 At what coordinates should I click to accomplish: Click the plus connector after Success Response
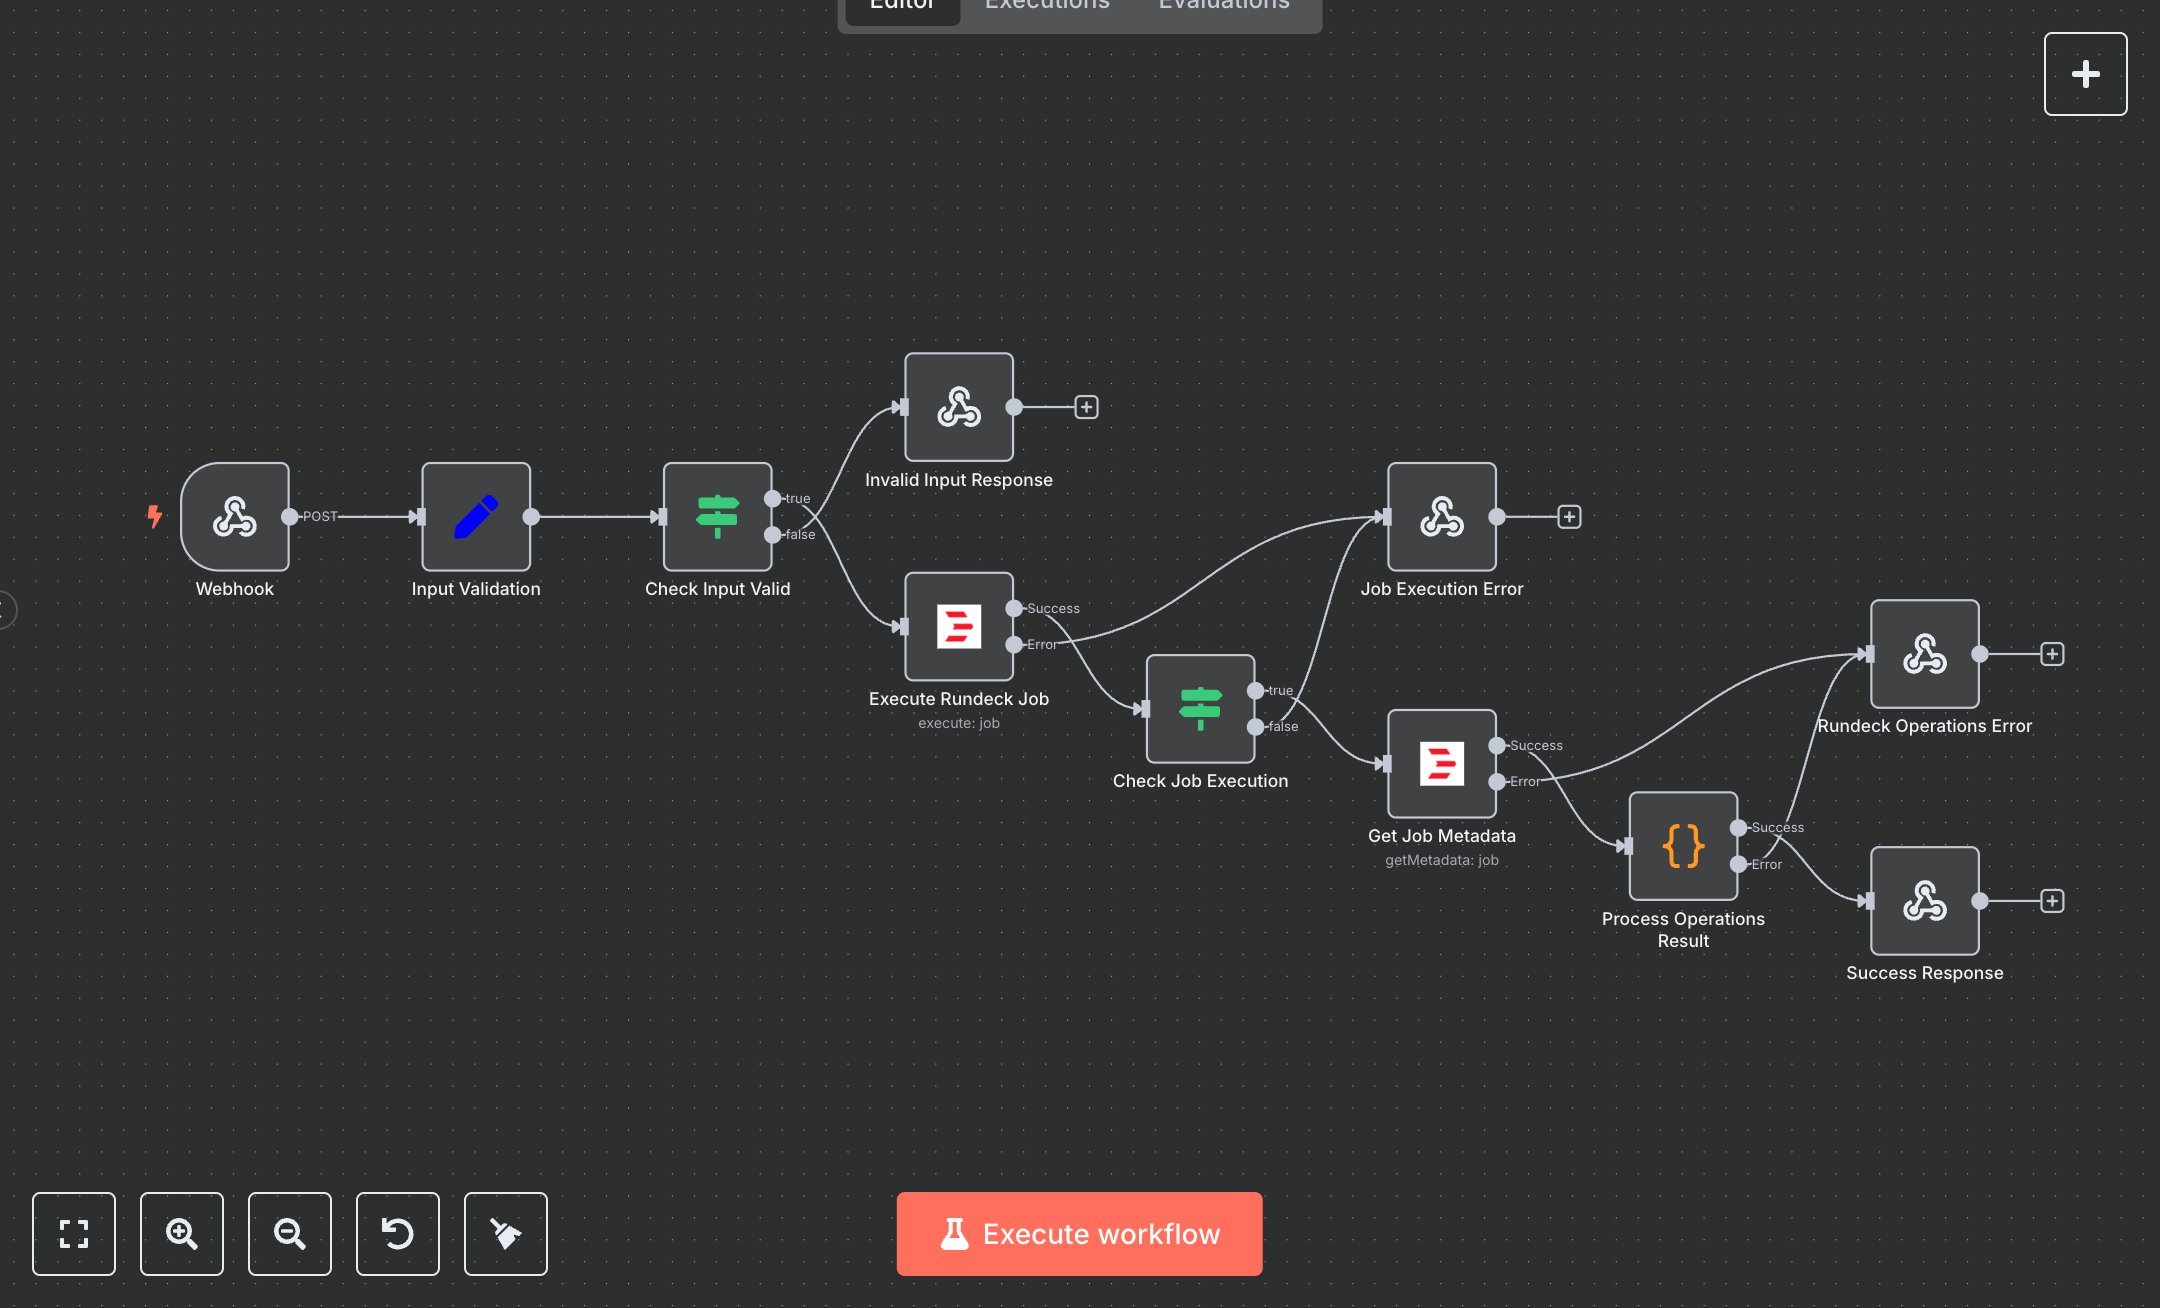tap(2053, 901)
